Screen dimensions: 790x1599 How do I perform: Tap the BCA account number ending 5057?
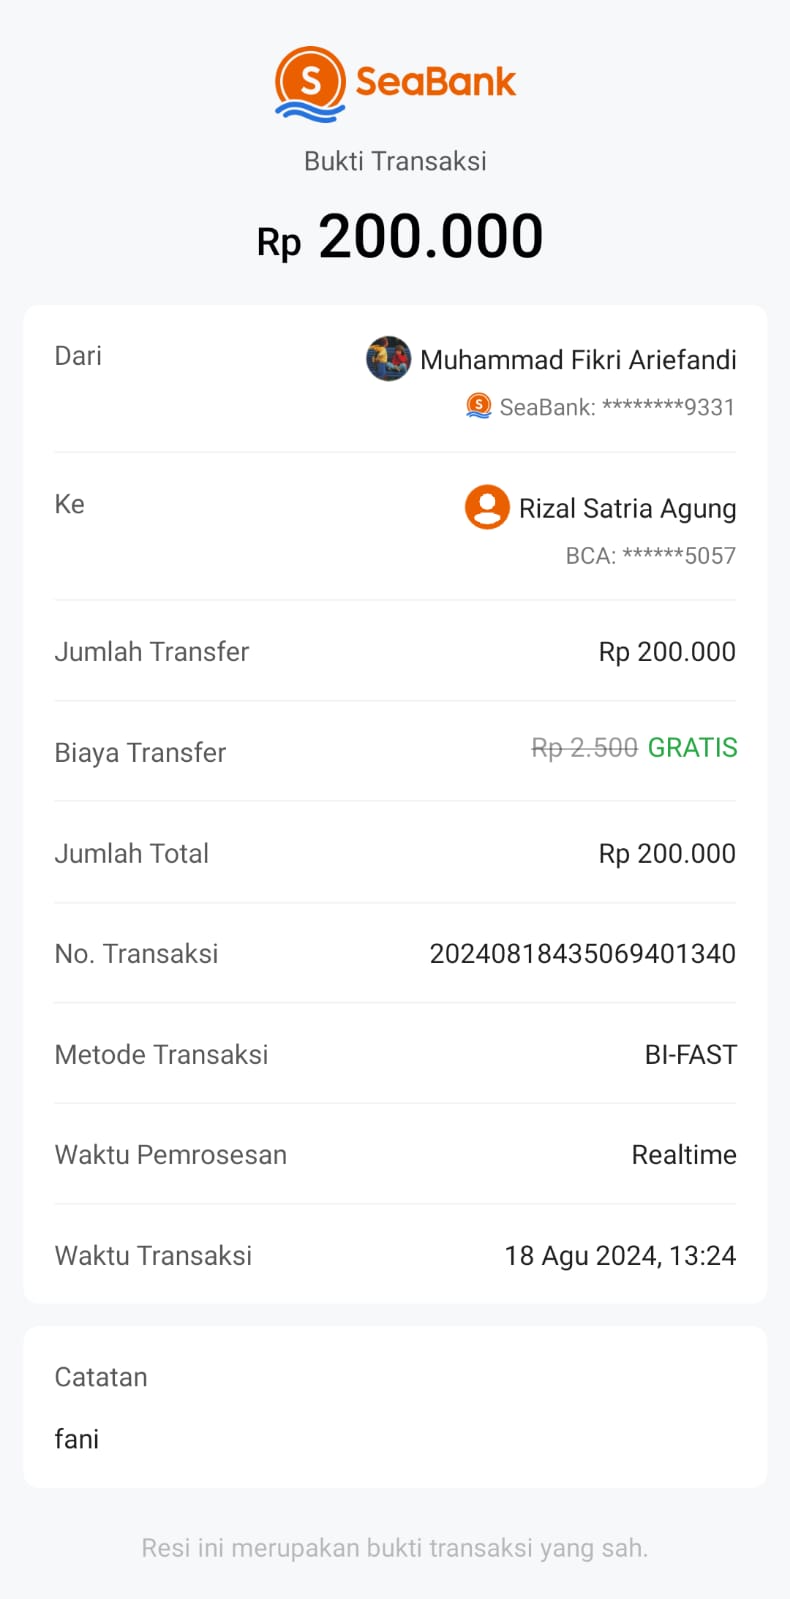650,556
